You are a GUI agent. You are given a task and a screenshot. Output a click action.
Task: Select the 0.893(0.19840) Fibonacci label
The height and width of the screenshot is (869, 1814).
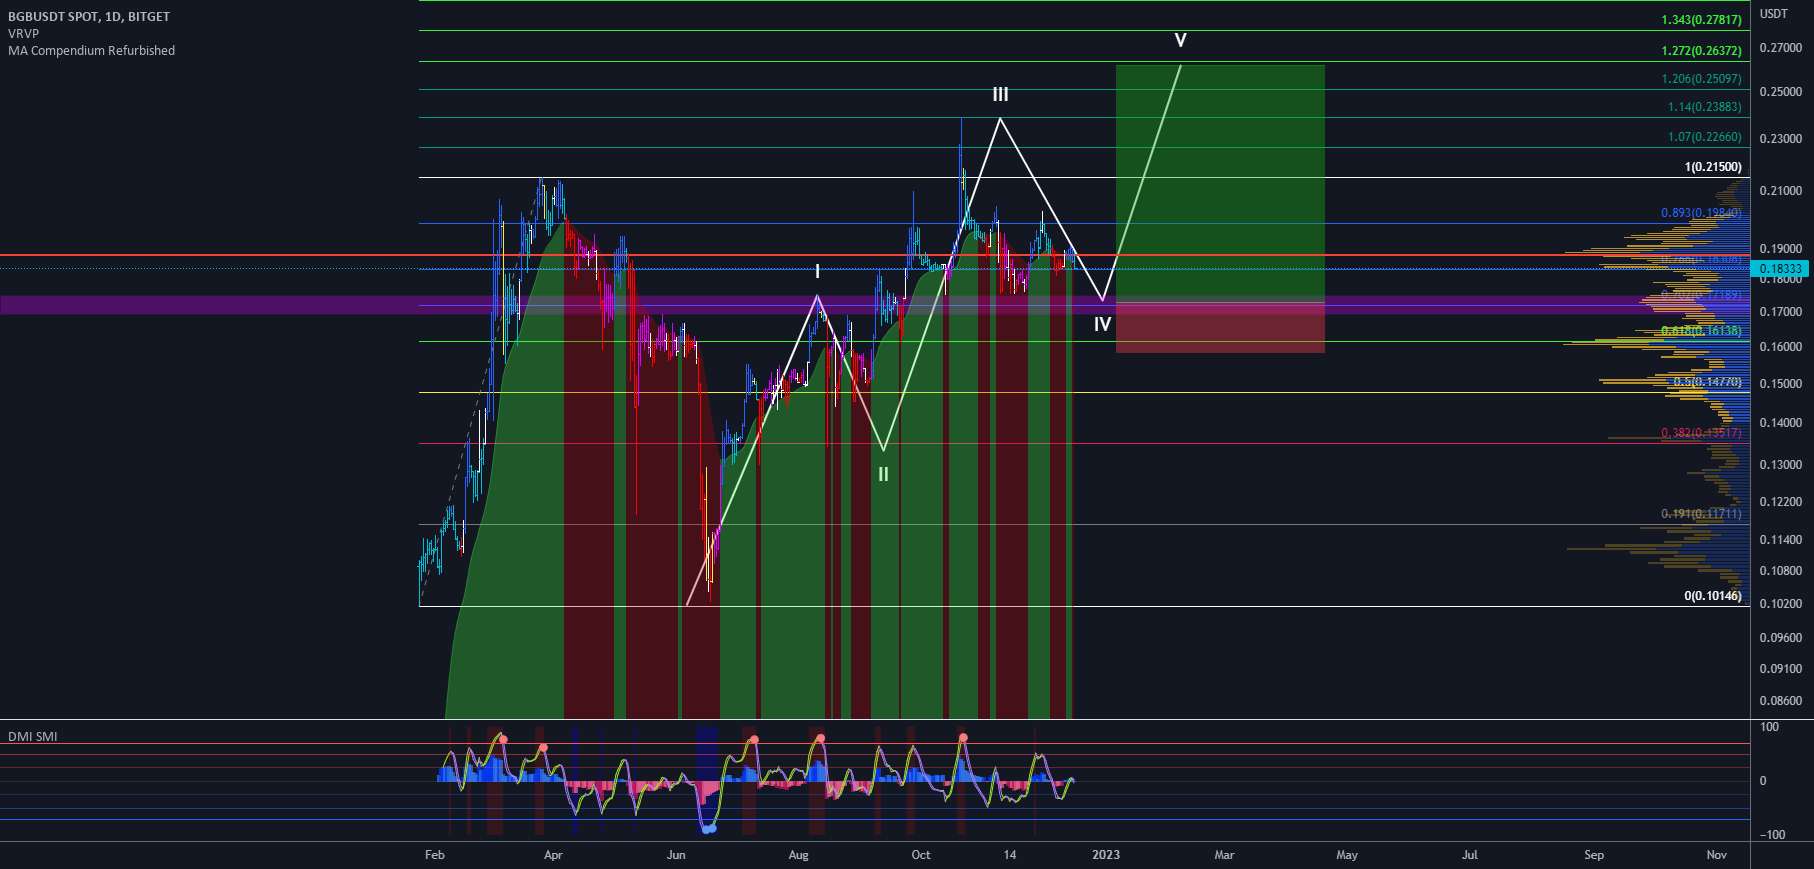tap(1701, 213)
